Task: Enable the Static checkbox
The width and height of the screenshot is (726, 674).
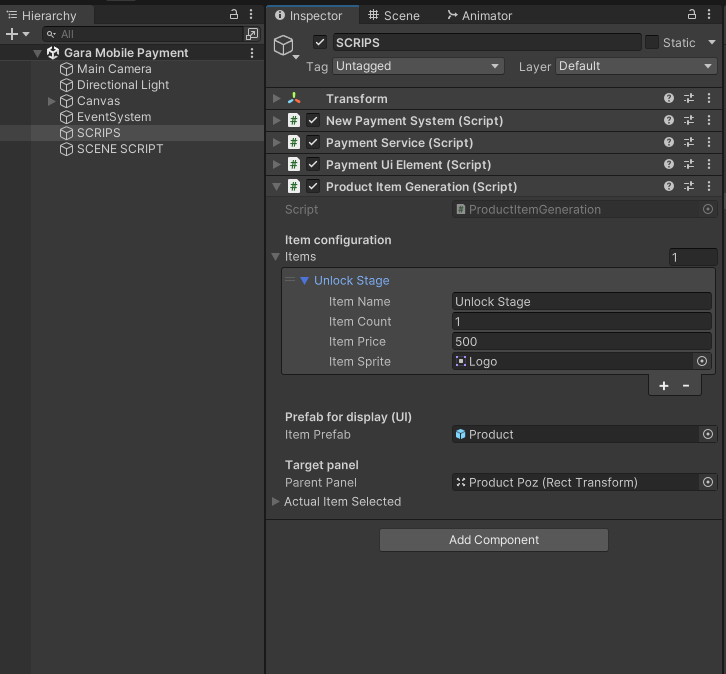Action: pyautogui.click(x=652, y=42)
